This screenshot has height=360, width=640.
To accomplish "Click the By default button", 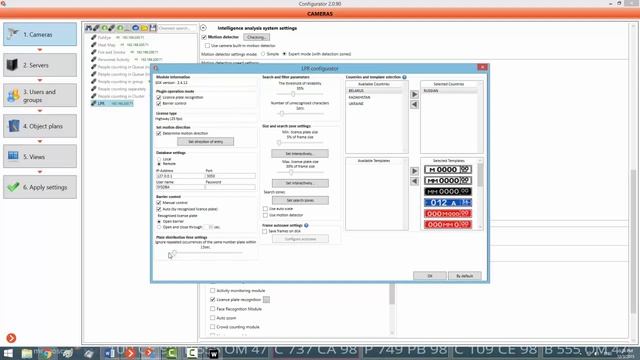I will click(x=464, y=276).
